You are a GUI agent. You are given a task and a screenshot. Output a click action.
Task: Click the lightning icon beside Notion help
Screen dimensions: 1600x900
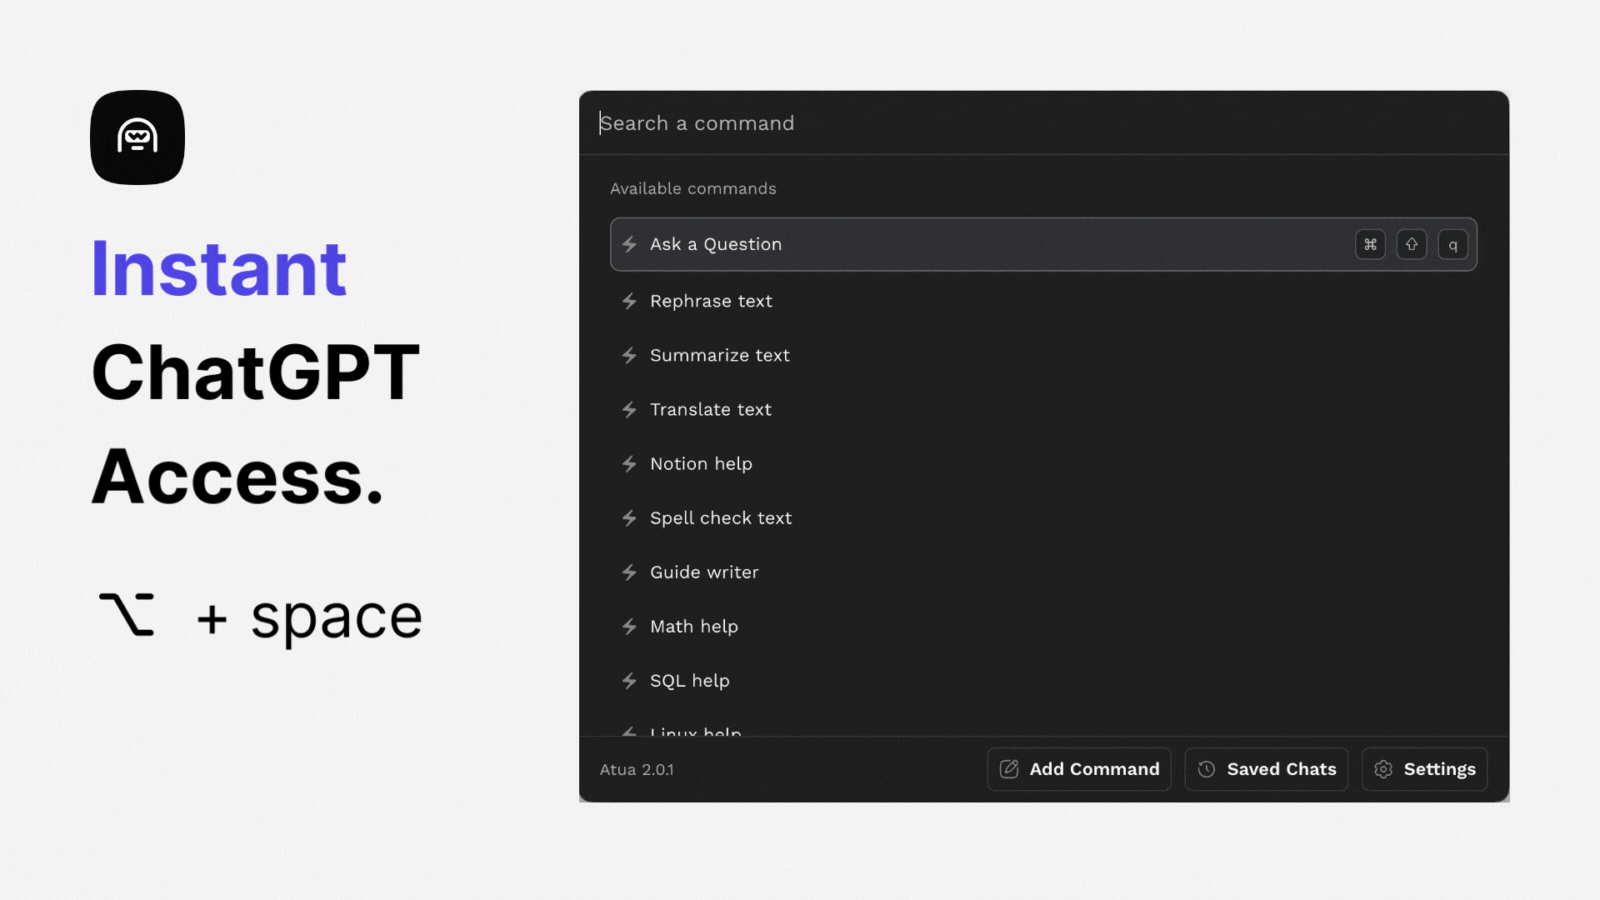[629, 464]
